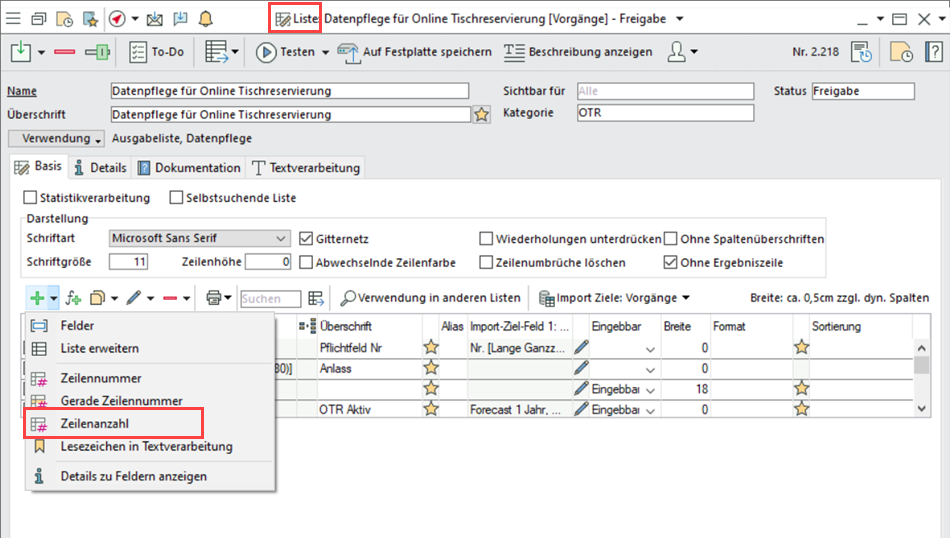Open the Schriftart font dropdown
This screenshot has height=538, width=950.
pyautogui.click(x=199, y=239)
